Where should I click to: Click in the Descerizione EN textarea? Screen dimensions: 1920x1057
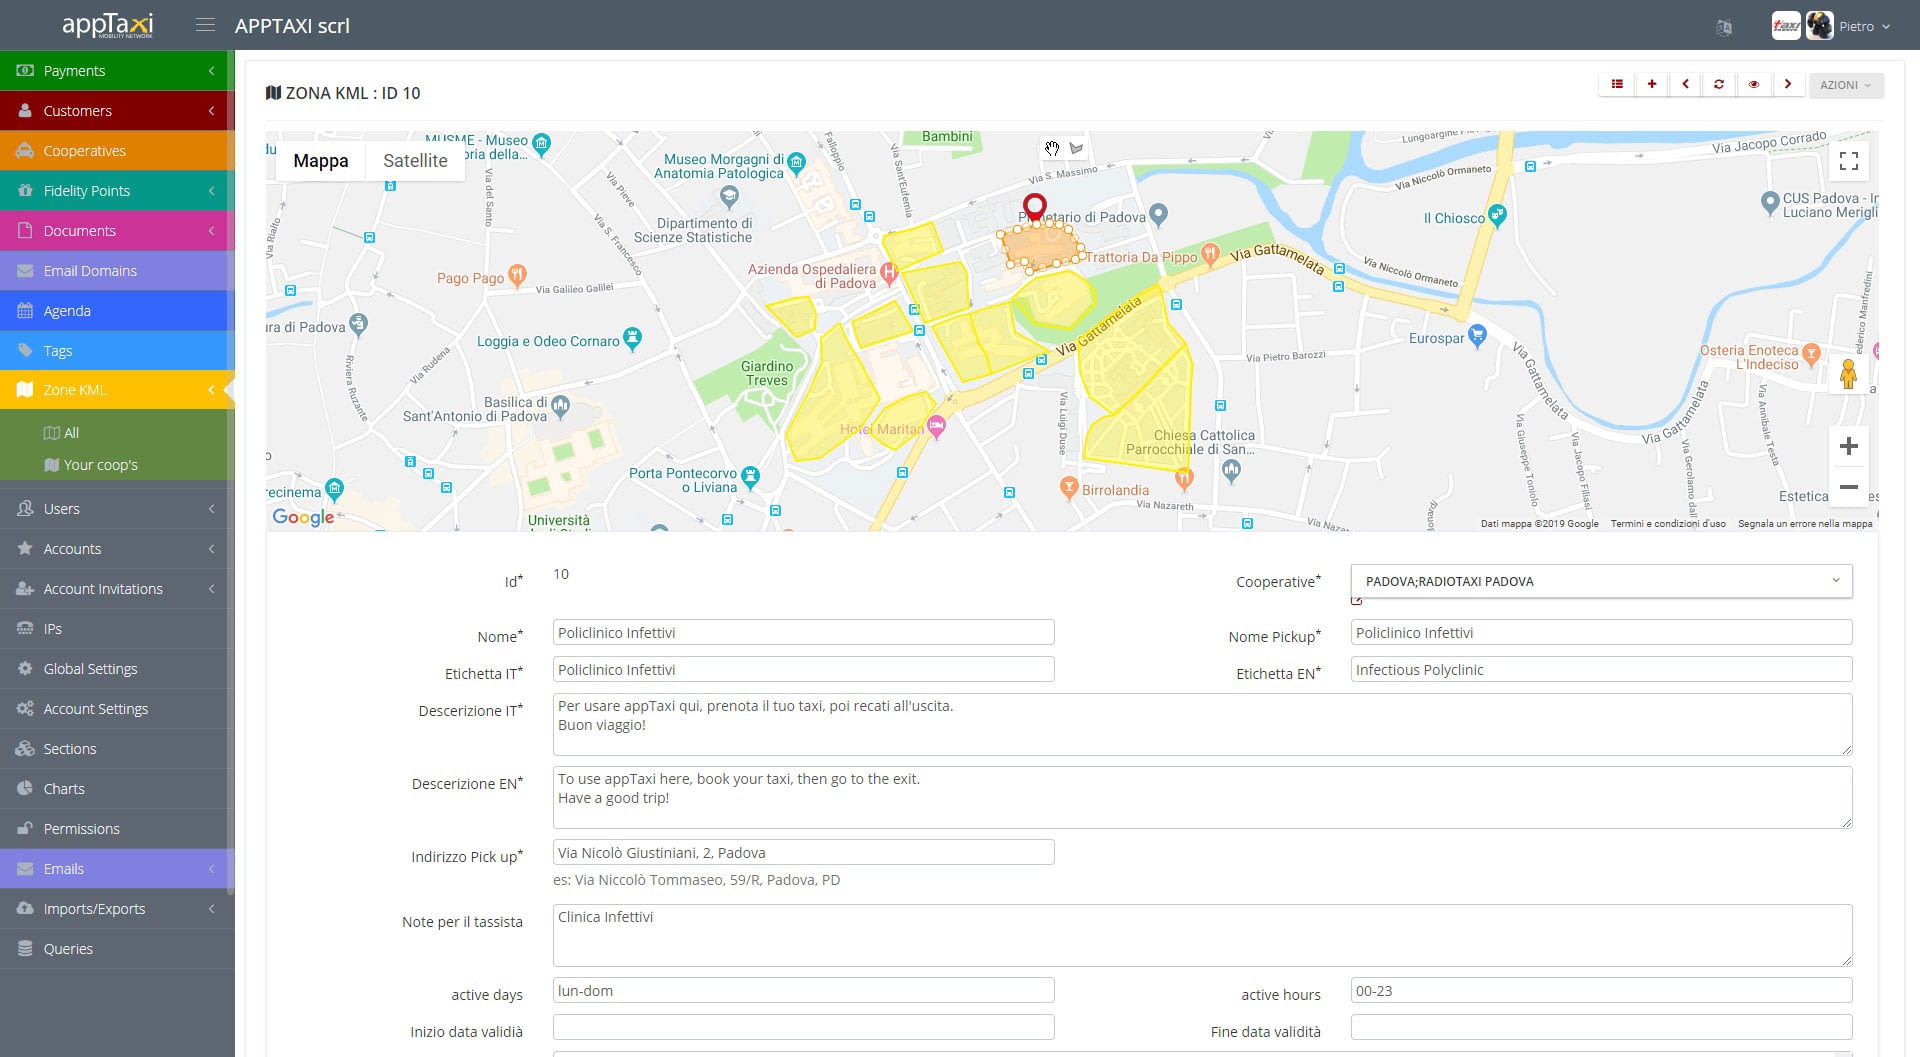tap(1202, 797)
